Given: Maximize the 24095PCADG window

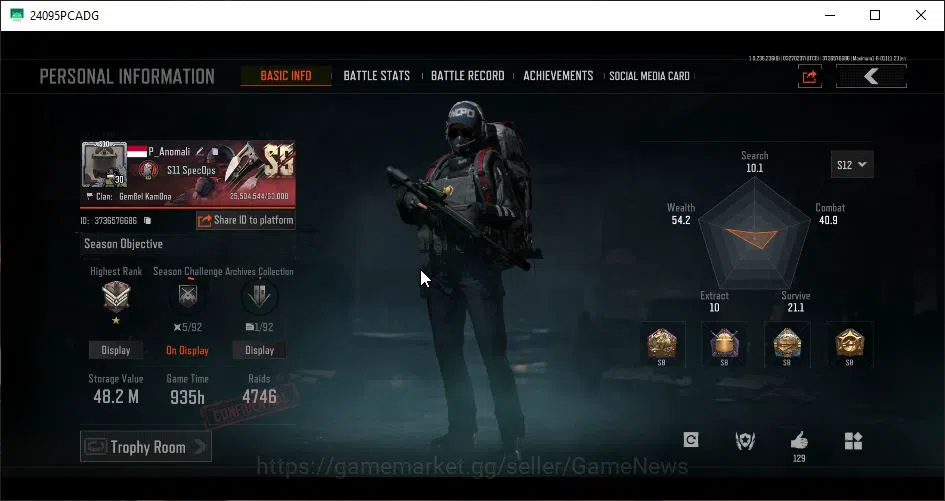Looking at the screenshot, I should [875, 15].
